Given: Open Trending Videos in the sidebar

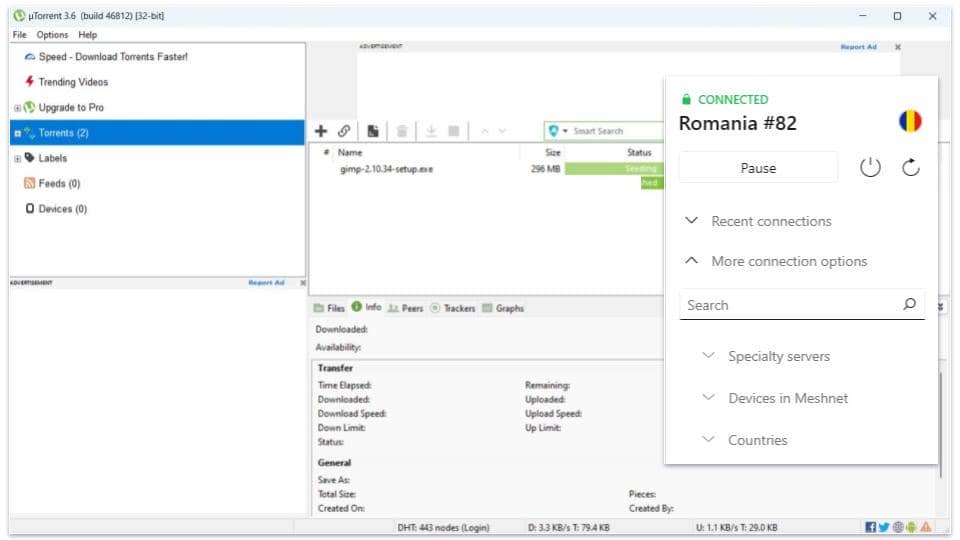Looking at the screenshot, I should 73,82.
